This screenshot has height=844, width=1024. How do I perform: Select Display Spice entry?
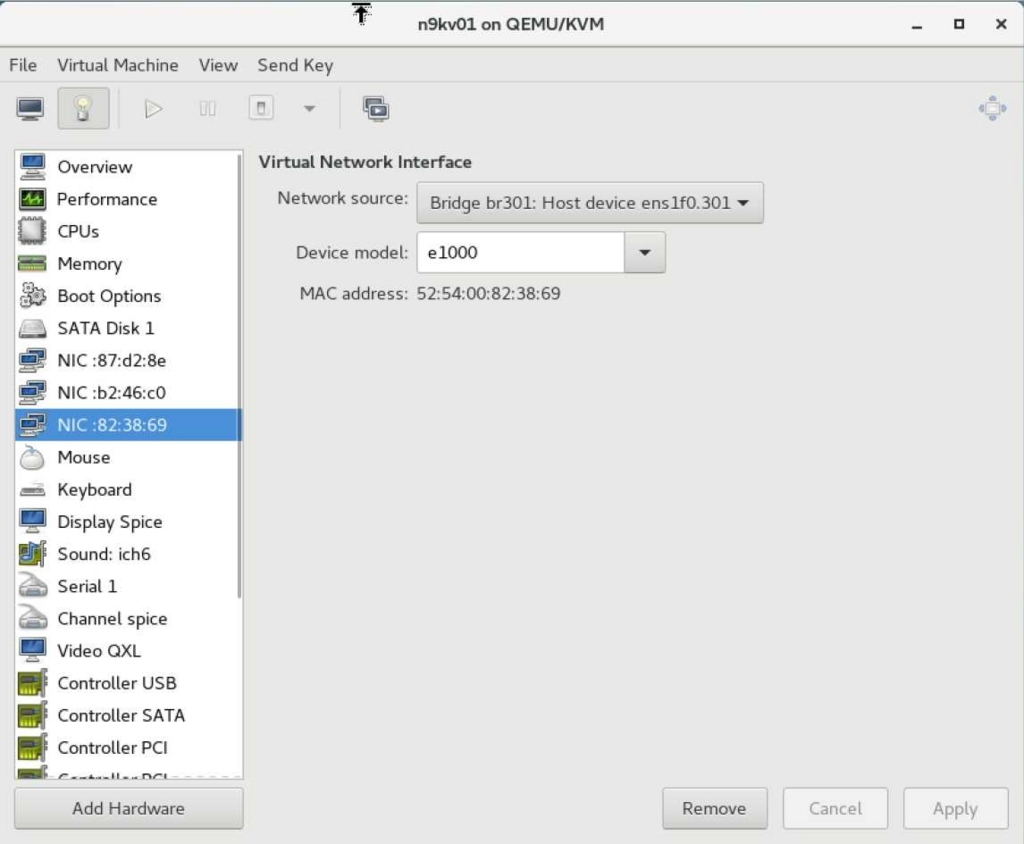[127, 522]
